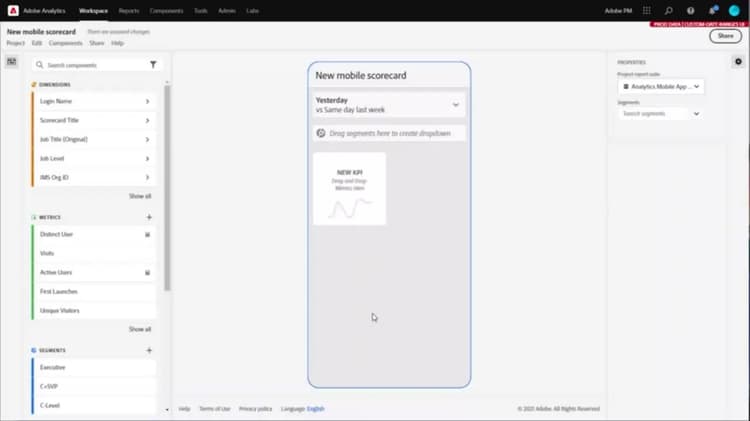
Task: Open the Project menu
Action: [15, 43]
